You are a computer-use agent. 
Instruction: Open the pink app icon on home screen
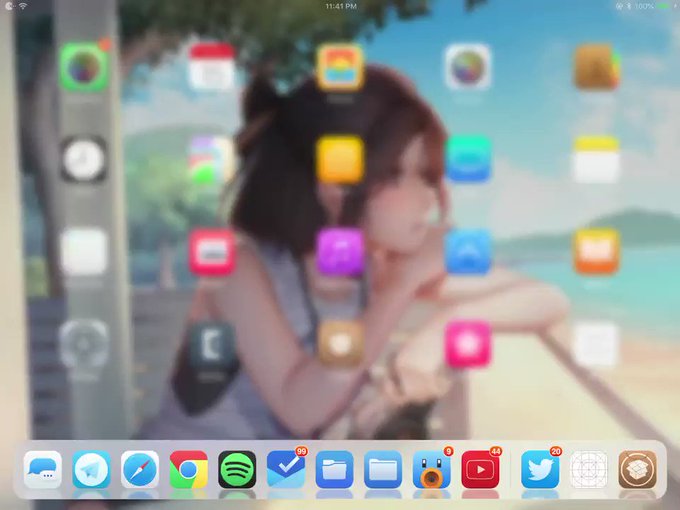[468, 345]
